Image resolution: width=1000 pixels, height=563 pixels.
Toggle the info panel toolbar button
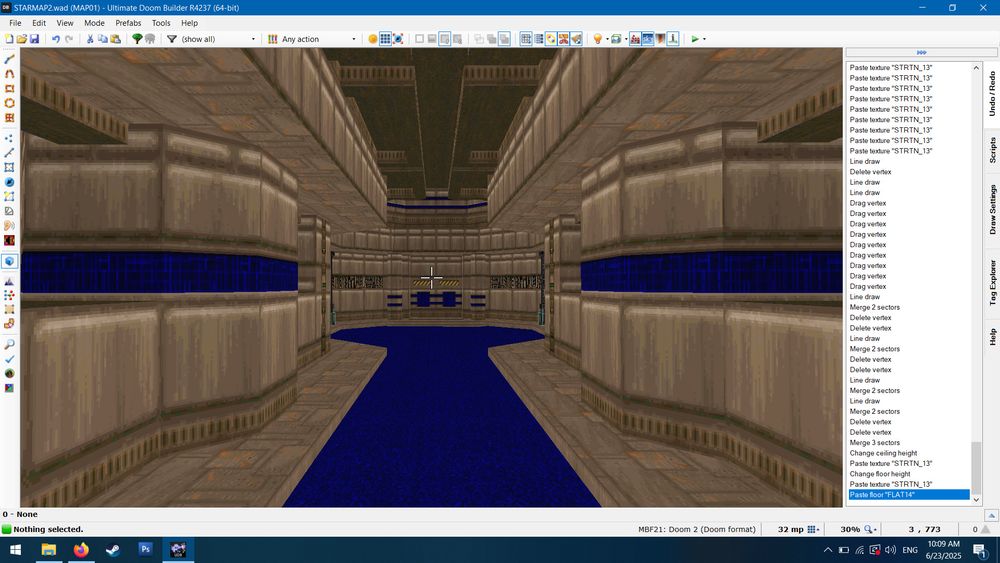673,39
